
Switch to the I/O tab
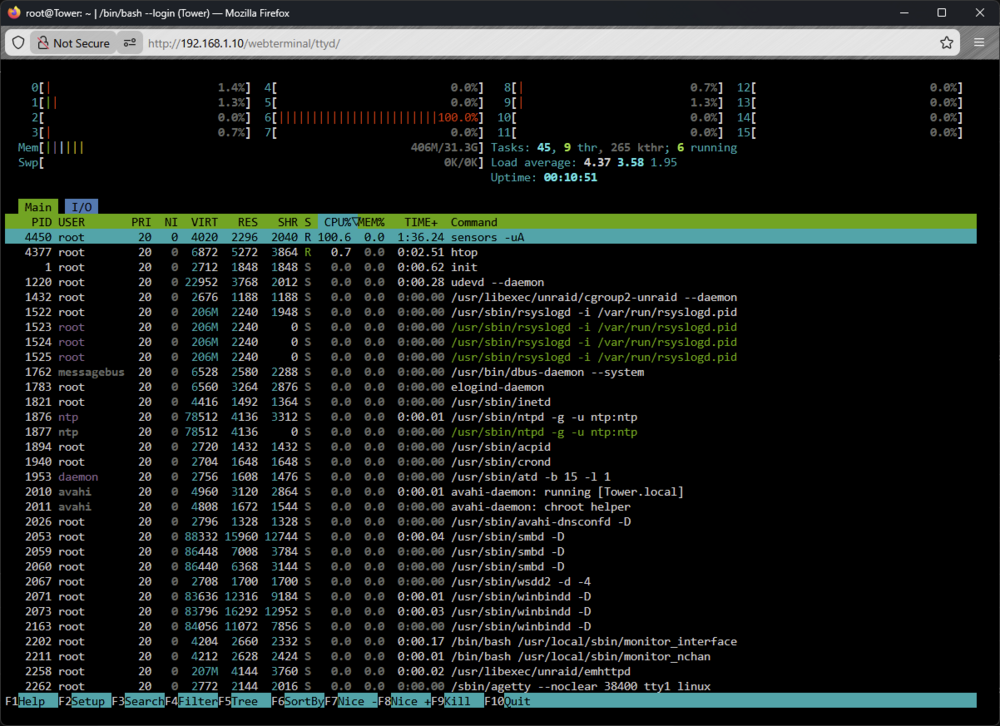(x=82, y=207)
